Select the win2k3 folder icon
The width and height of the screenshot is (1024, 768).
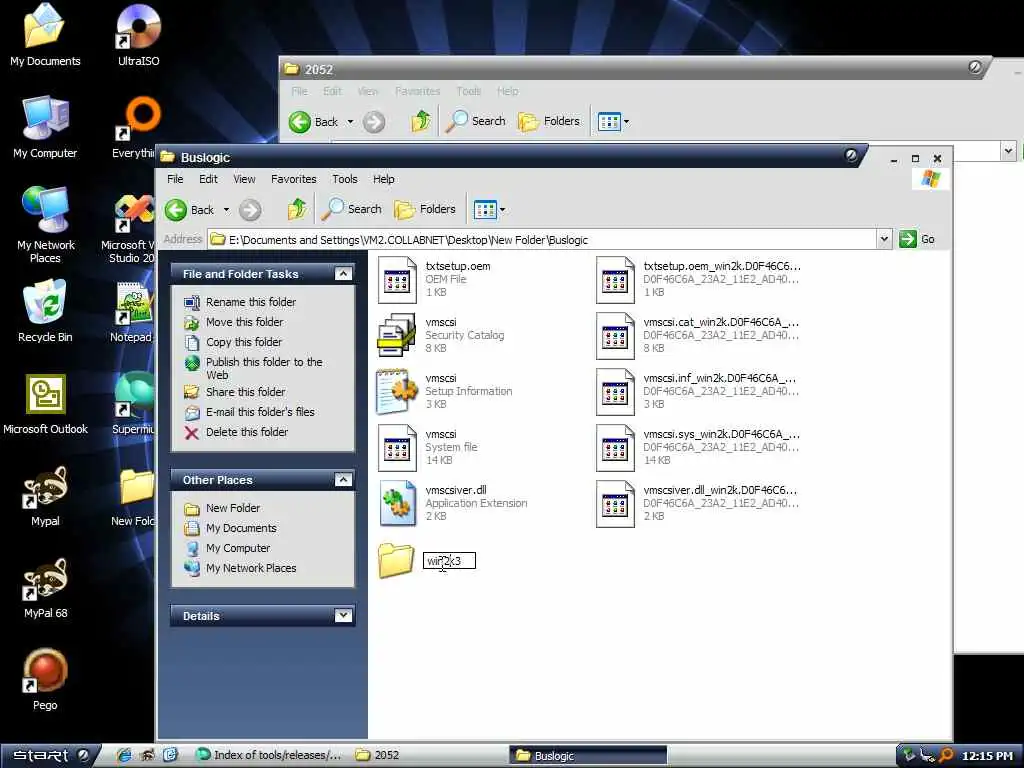coord(396,560)
